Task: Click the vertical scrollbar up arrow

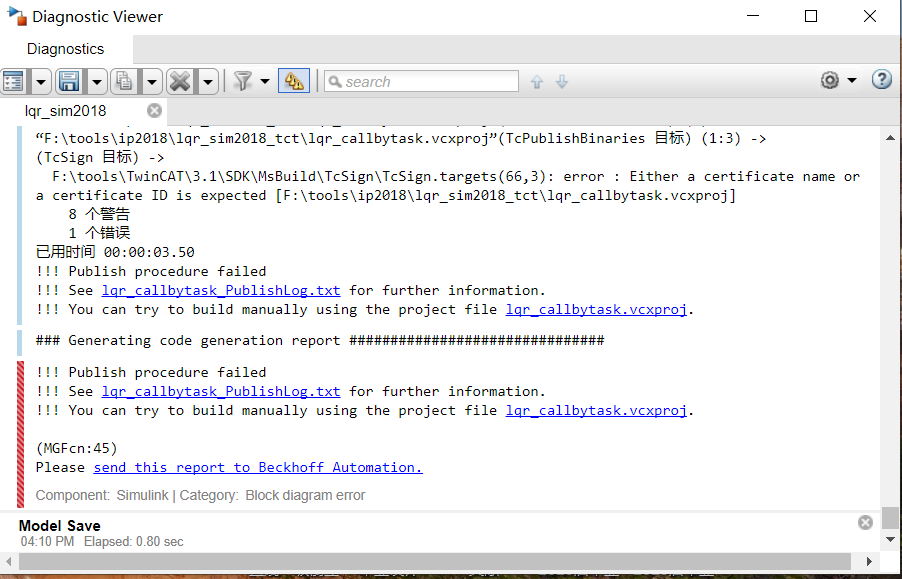Action: click(x=890, y=137)
